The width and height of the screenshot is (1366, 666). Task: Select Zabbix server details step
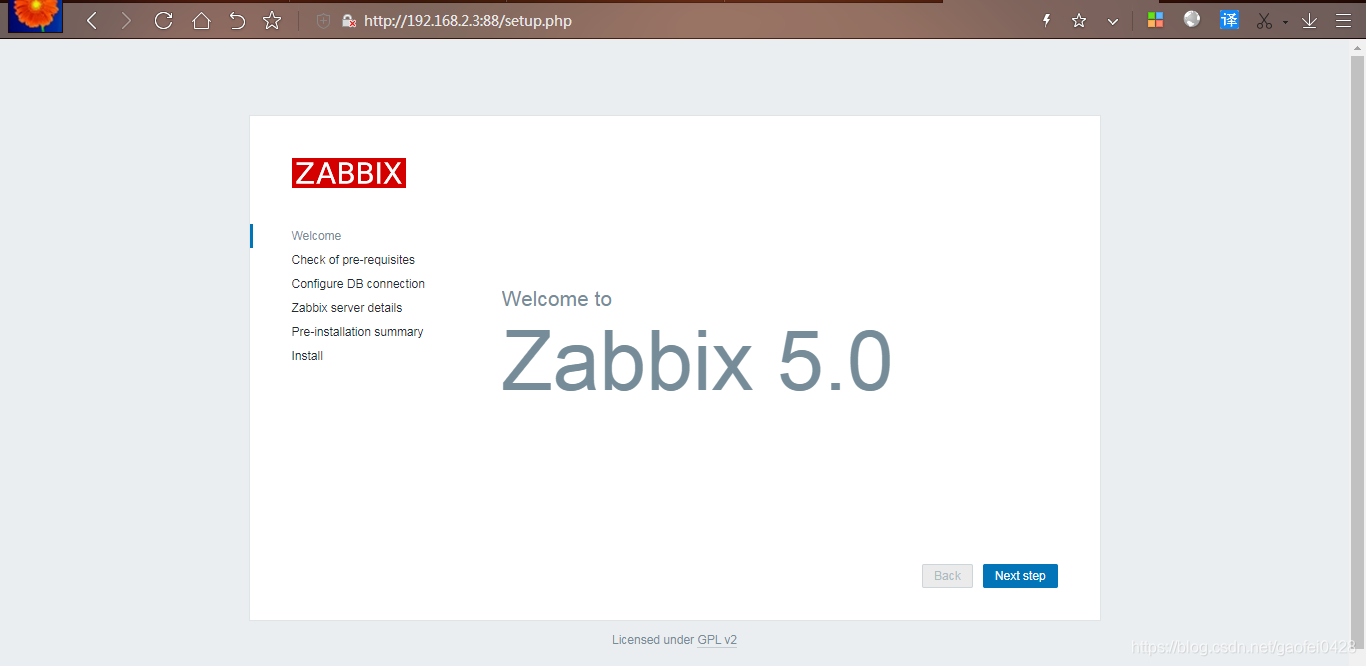pyautogui.click(x=347, y=308)
